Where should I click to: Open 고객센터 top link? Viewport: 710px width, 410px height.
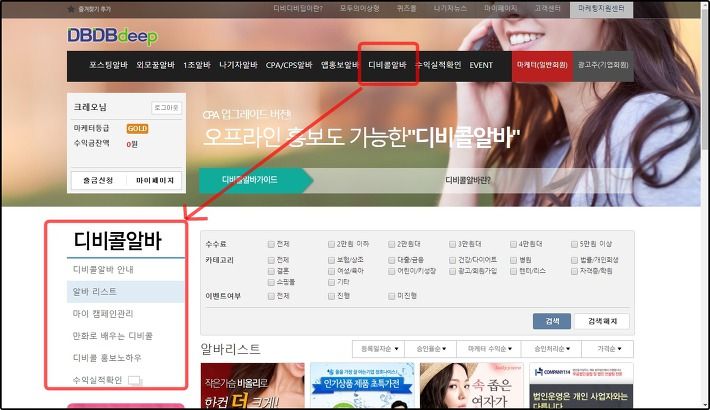click(x=547, y=9)
